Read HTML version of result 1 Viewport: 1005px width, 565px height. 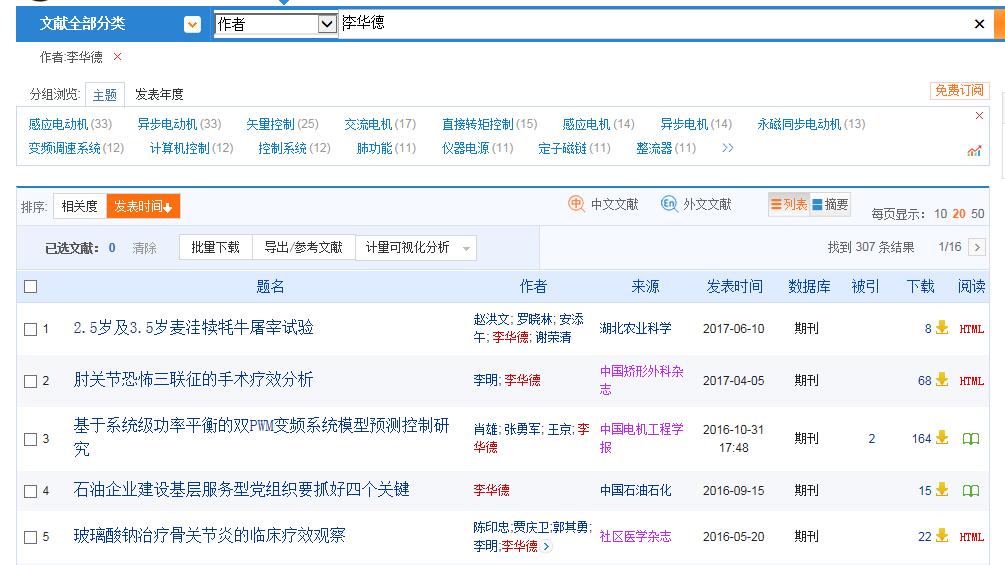[971, 329]
